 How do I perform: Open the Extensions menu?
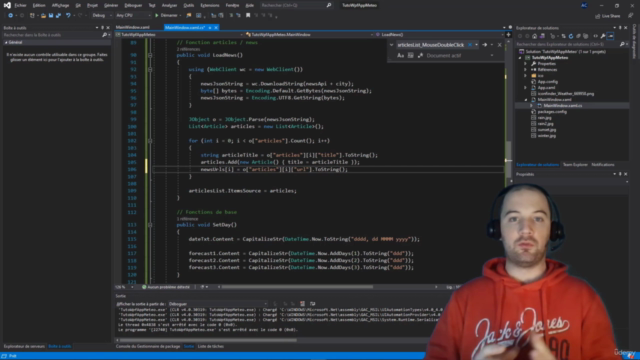pyautogui.click(x=210, y=5)
